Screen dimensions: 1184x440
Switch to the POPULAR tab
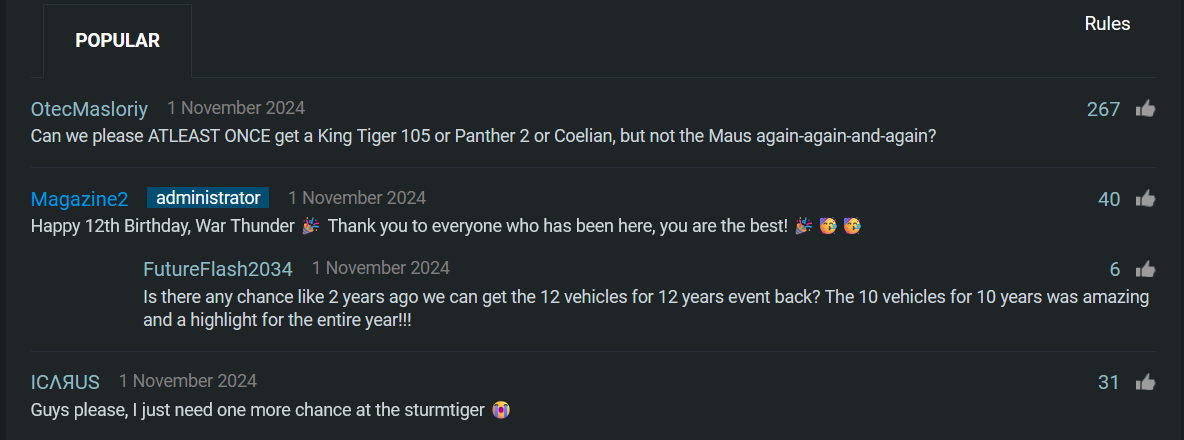117,41
